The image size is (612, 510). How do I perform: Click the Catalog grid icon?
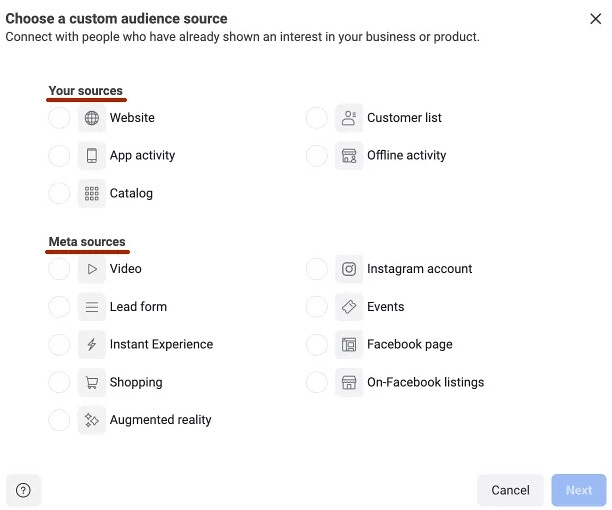(92, 194)
